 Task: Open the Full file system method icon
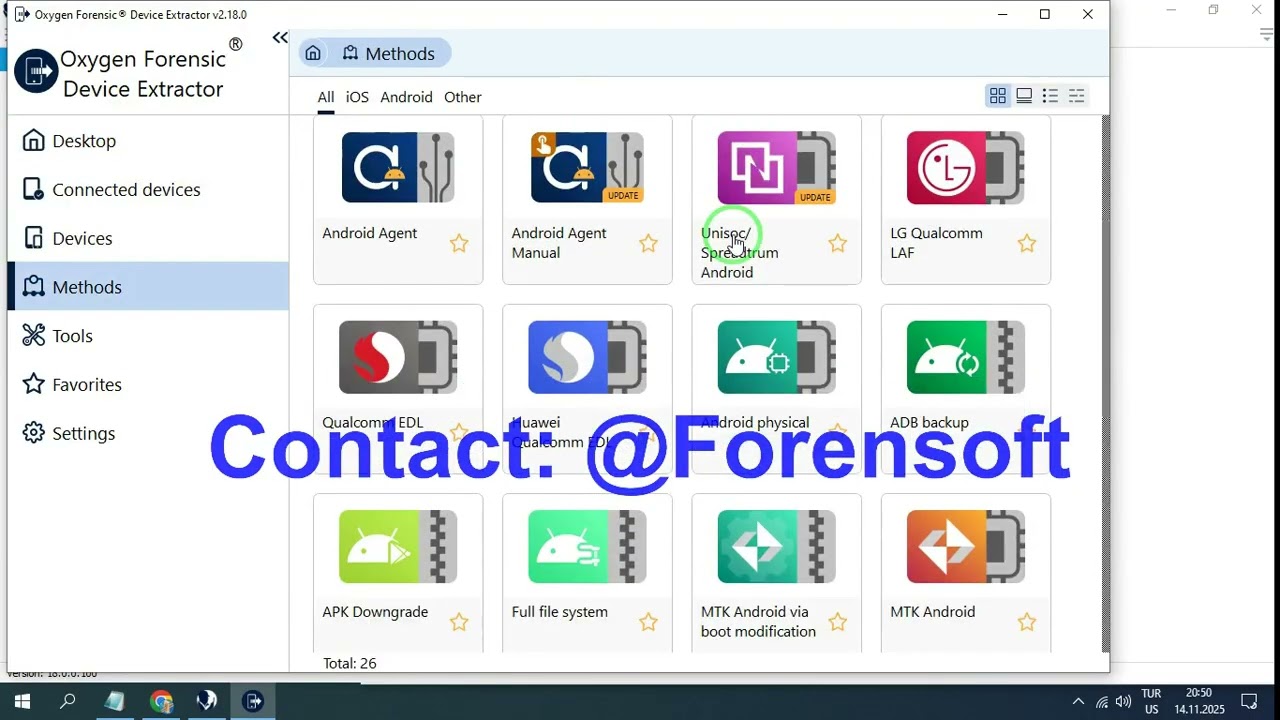[x=587, y=547]
